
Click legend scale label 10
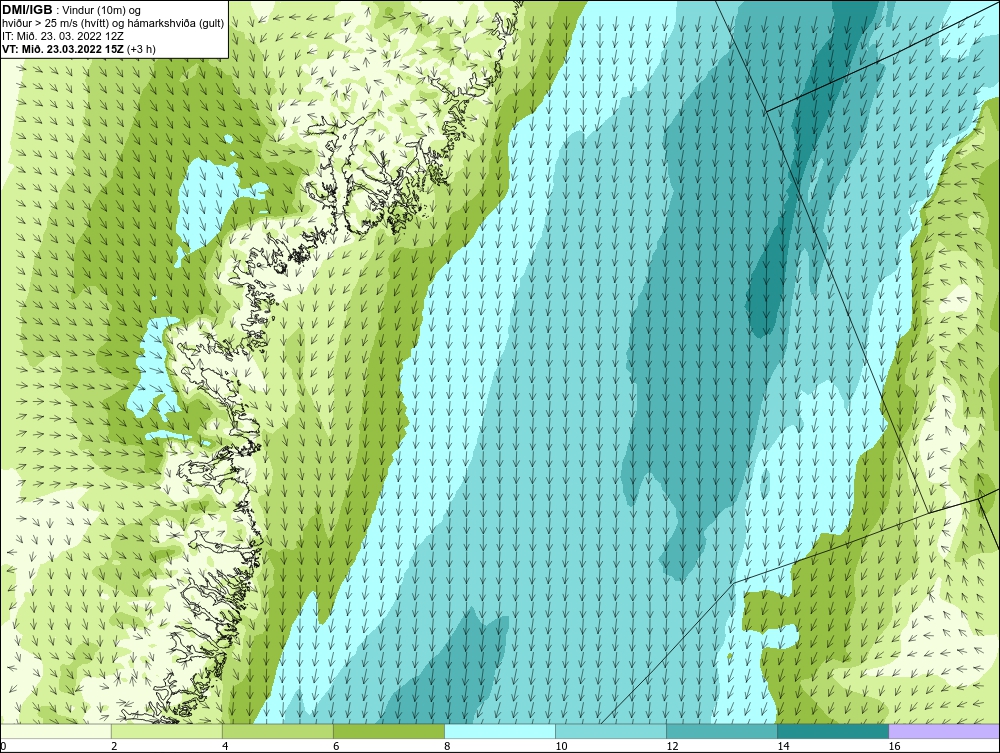click(561, 746)
